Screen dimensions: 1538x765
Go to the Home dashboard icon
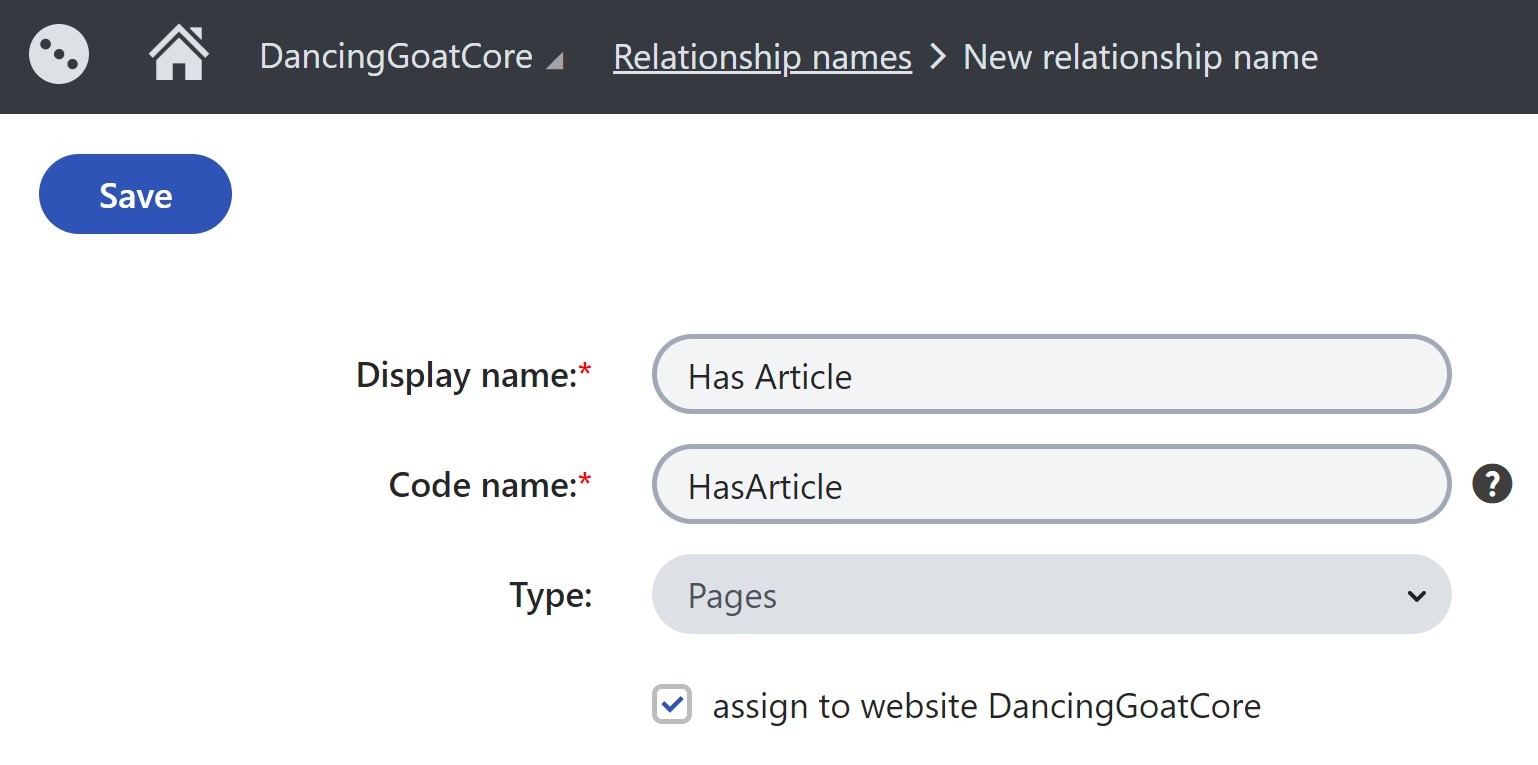tap(179, 54)
